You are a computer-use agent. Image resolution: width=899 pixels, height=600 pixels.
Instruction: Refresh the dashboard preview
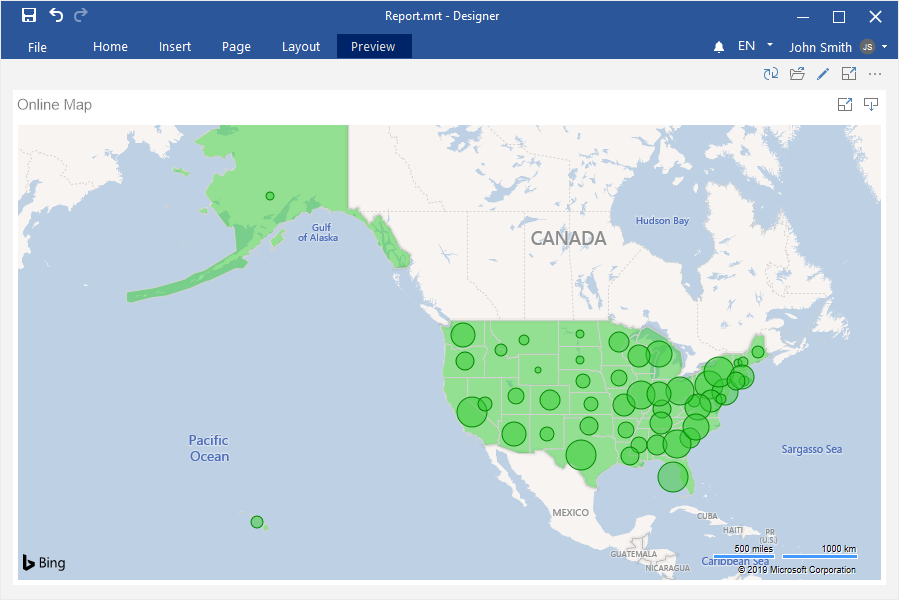770,74
